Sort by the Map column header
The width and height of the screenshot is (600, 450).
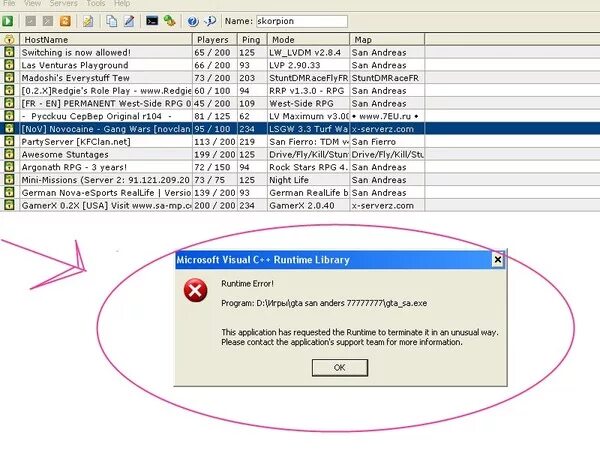(x=387, y=39)
